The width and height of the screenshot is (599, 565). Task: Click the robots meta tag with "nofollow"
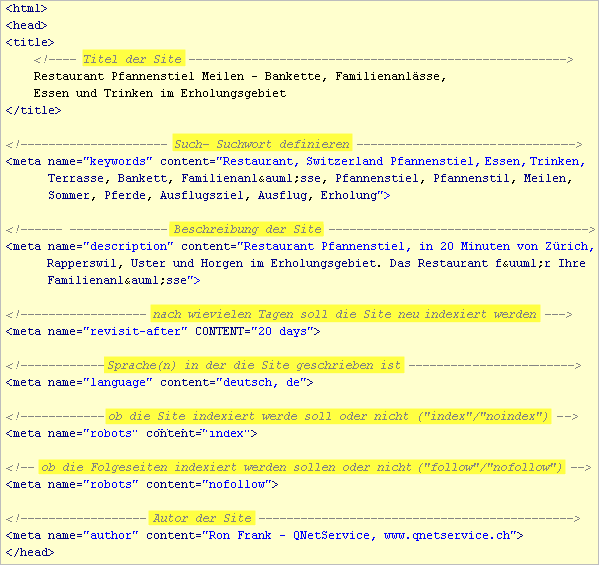pyautogui.click(x=142, y=484)
